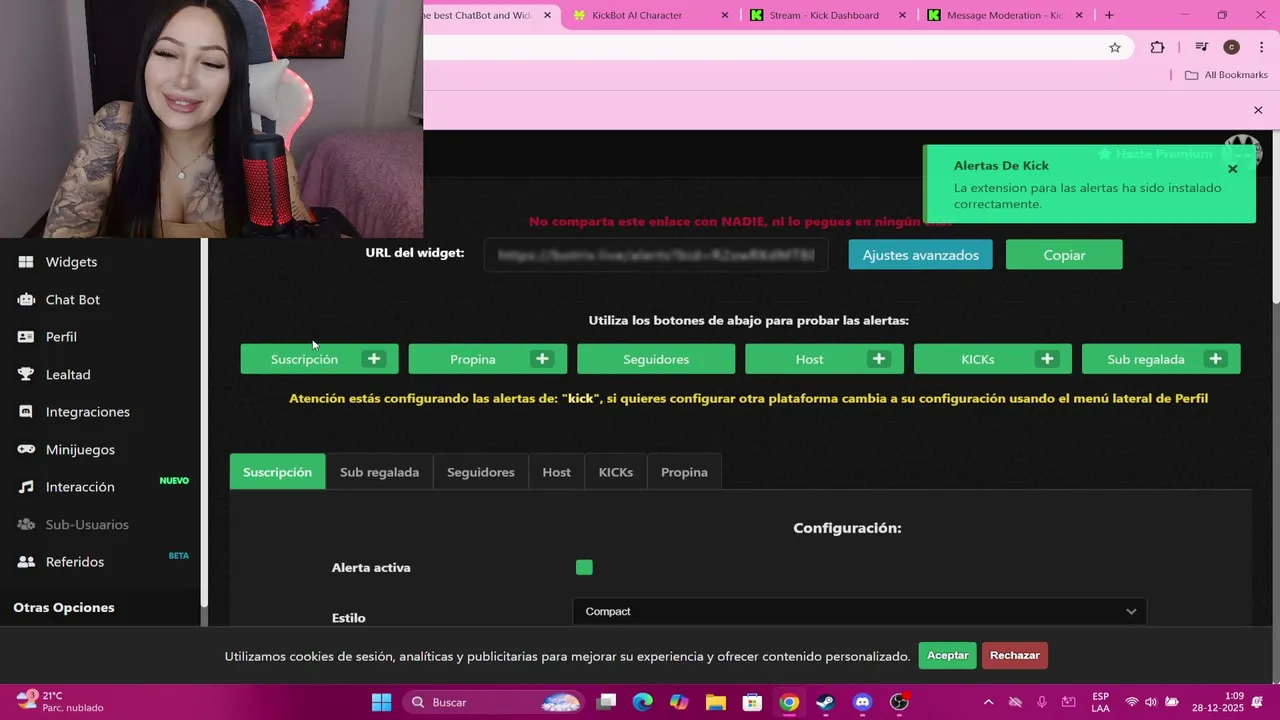Screen dimensions: 1280x720
Task: Open the volume speaker tray icon
Action: coord(1151,702)
